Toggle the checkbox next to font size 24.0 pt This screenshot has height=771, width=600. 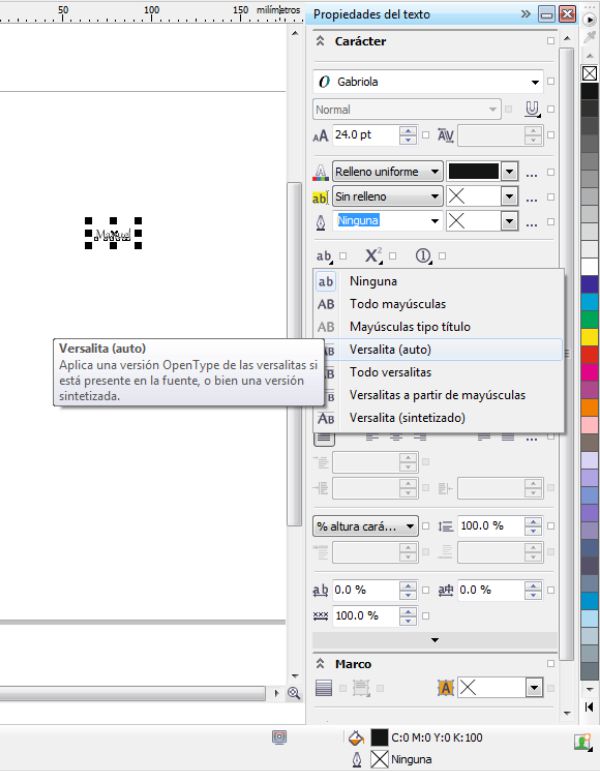(426, 135)
